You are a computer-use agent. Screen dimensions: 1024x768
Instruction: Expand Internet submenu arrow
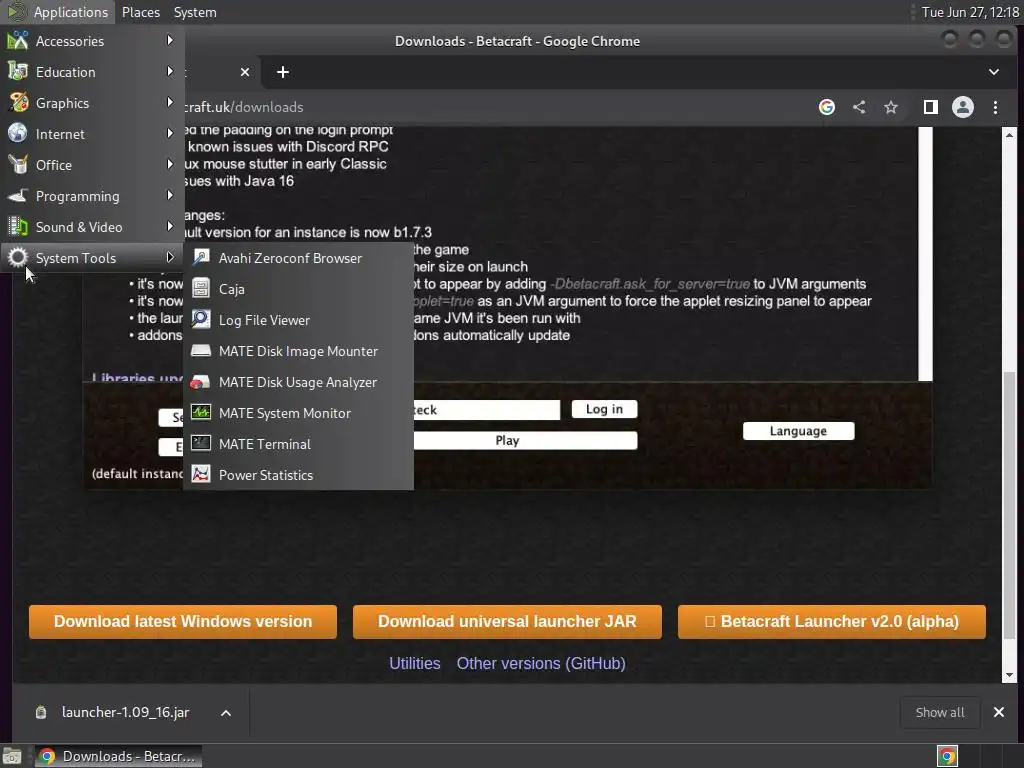[170, 133]
